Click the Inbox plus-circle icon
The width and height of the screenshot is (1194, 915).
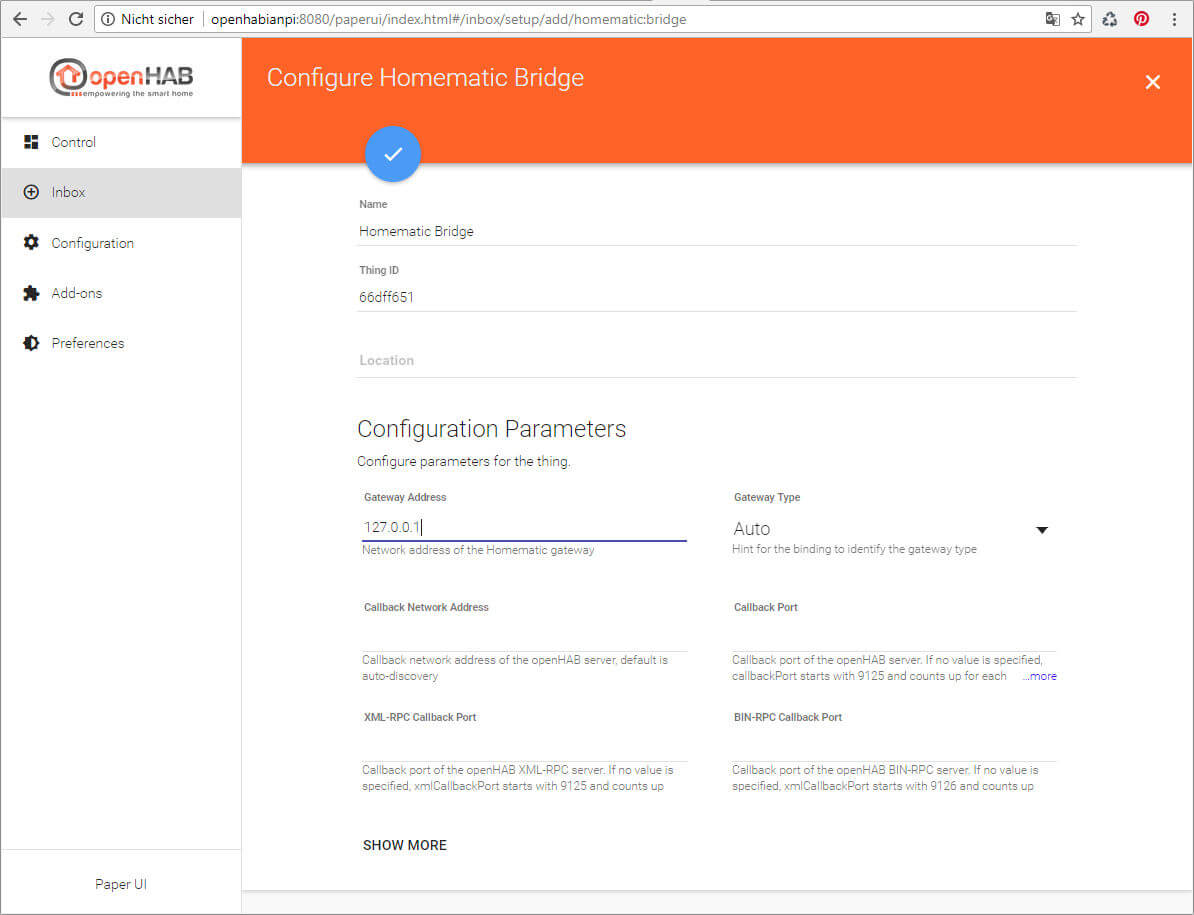pyautogui.click(x=31, y=192)
